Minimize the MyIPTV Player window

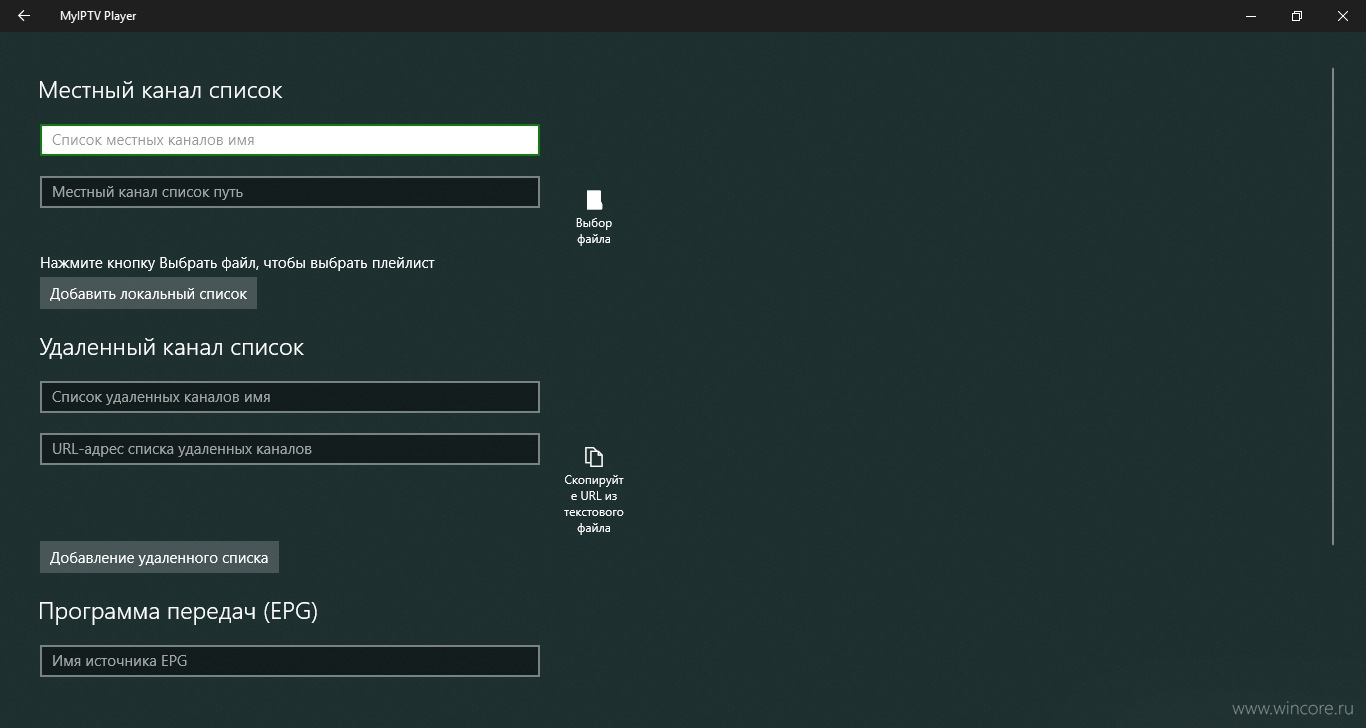1251,16
